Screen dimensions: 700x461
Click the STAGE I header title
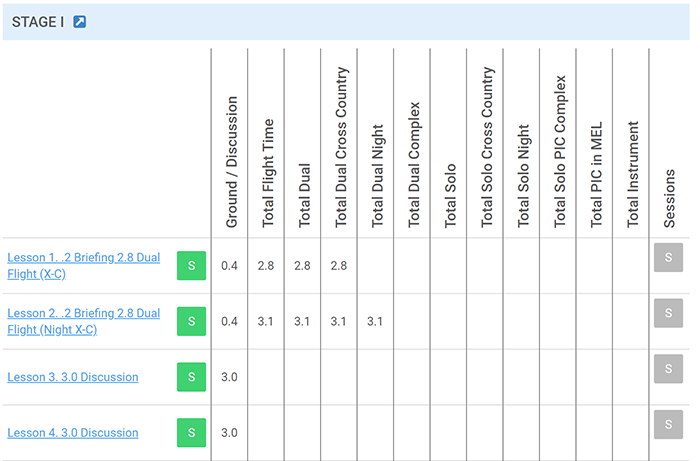pos(38,22)
